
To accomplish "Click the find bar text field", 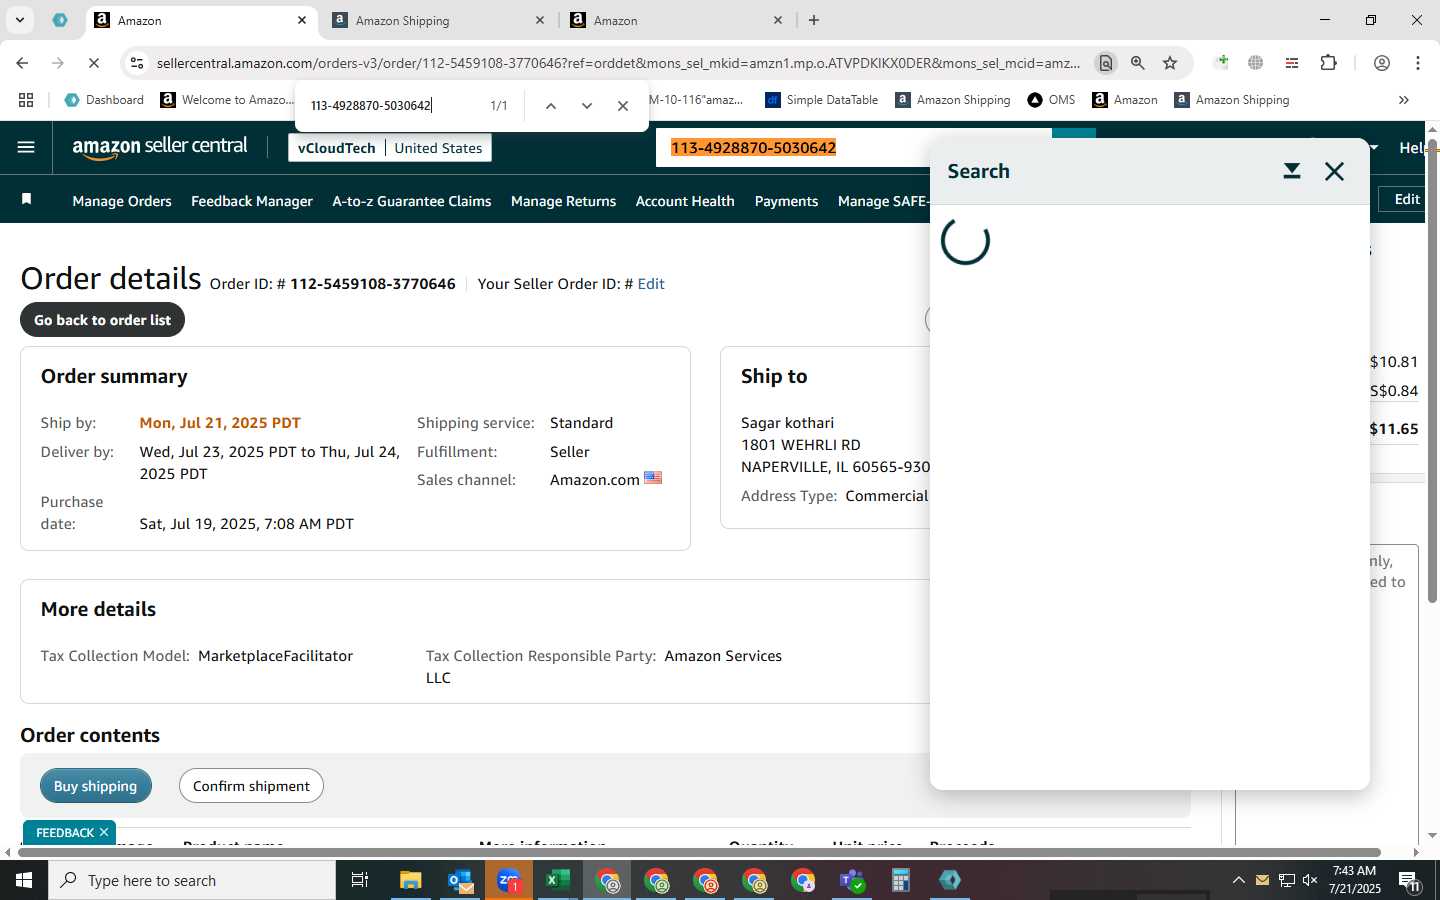I will click(390, 106).
